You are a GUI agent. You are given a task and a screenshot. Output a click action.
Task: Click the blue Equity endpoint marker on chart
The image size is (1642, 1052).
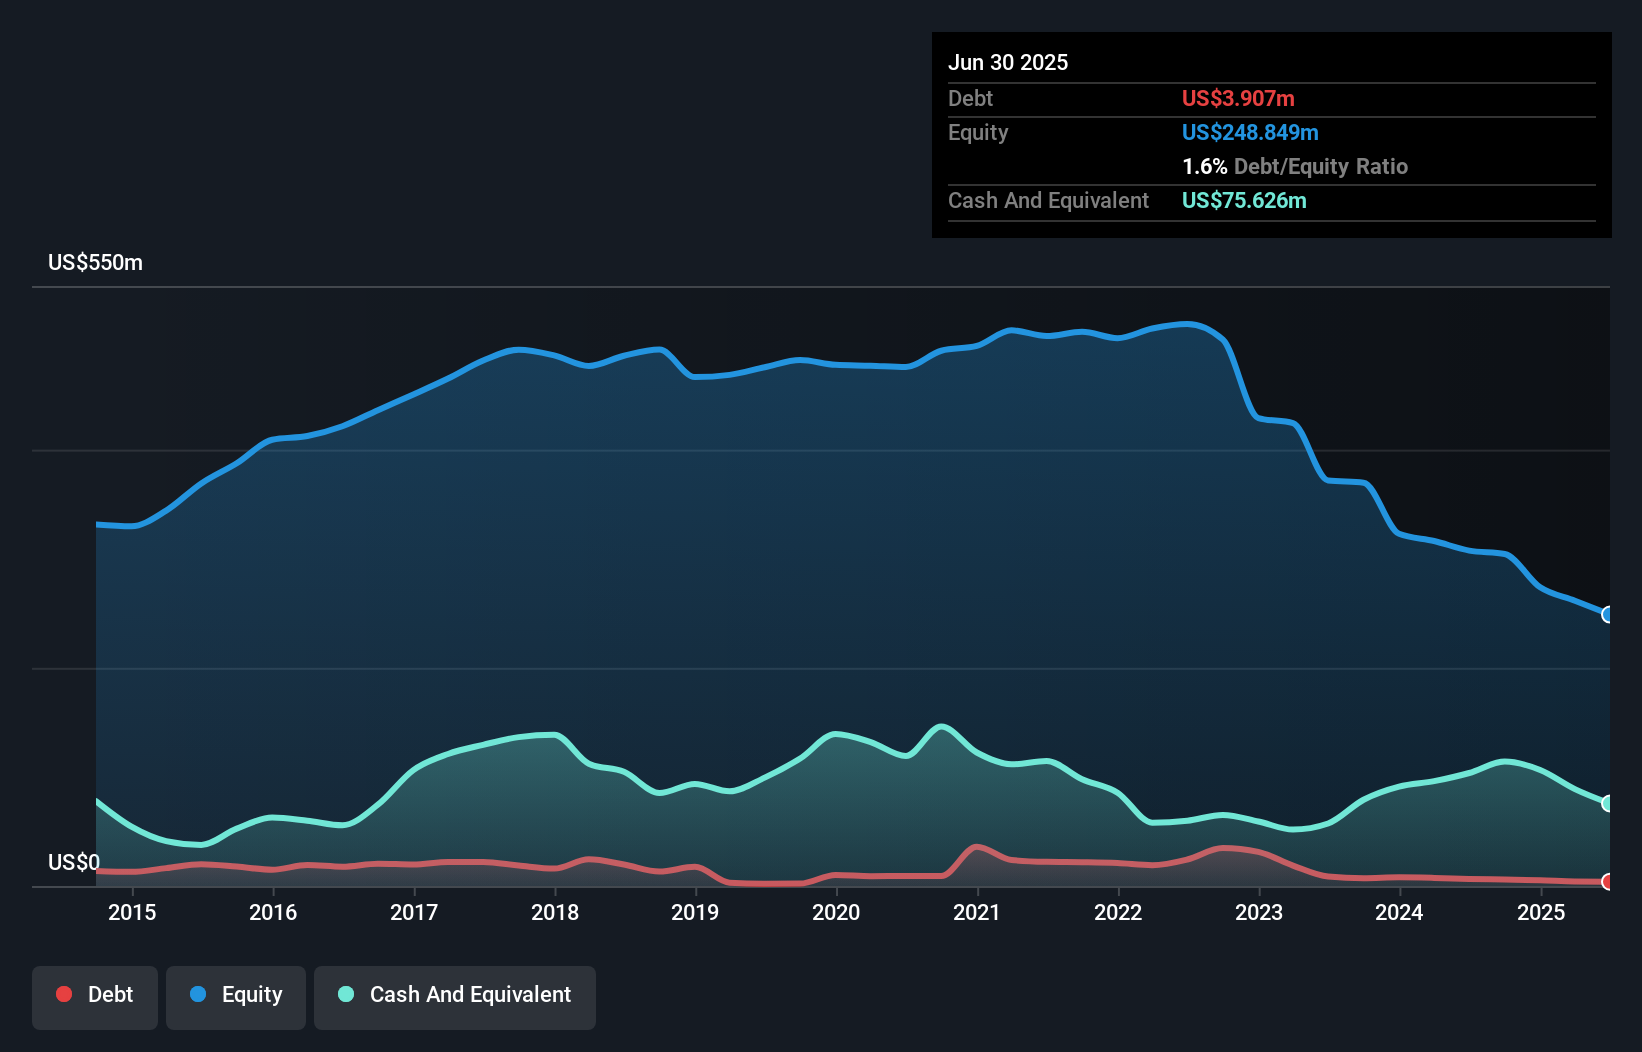click(x=1607, y=616)
